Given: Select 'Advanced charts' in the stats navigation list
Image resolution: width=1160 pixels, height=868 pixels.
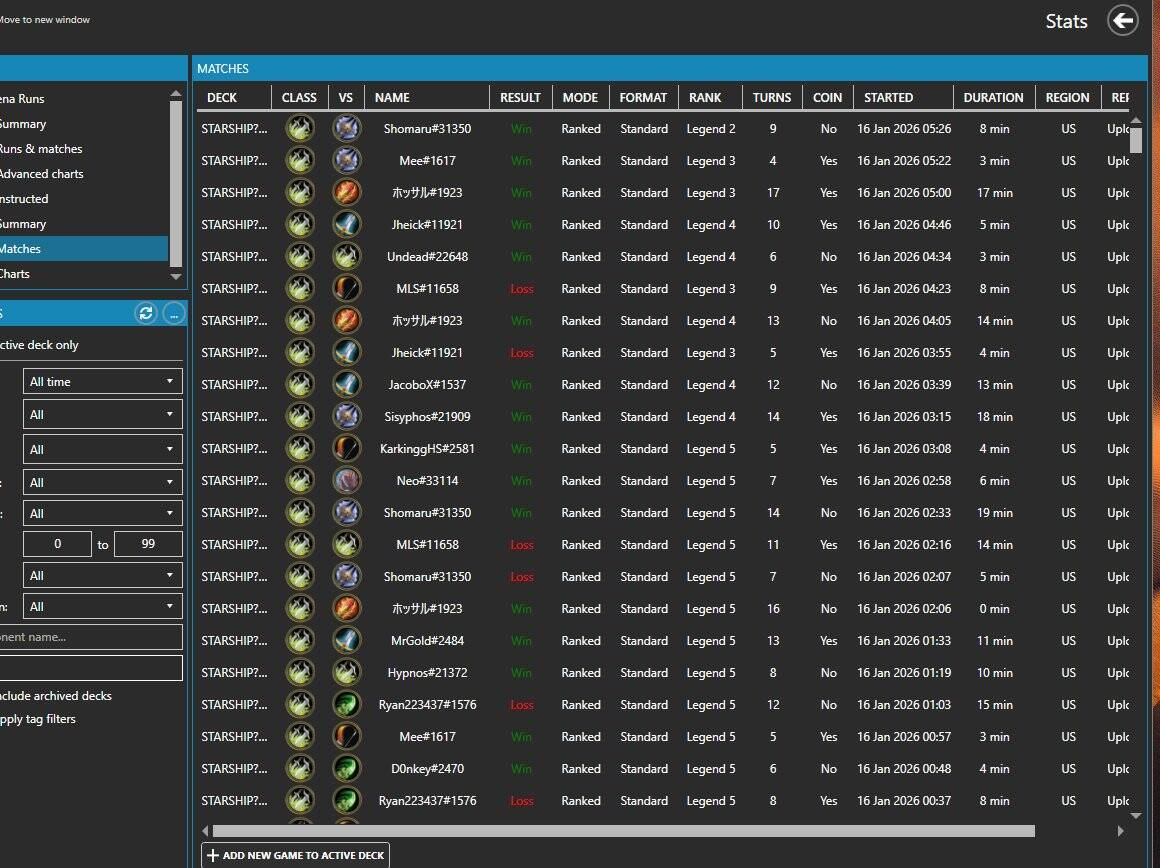Looking at the screenshot, I should pos(41,174).
